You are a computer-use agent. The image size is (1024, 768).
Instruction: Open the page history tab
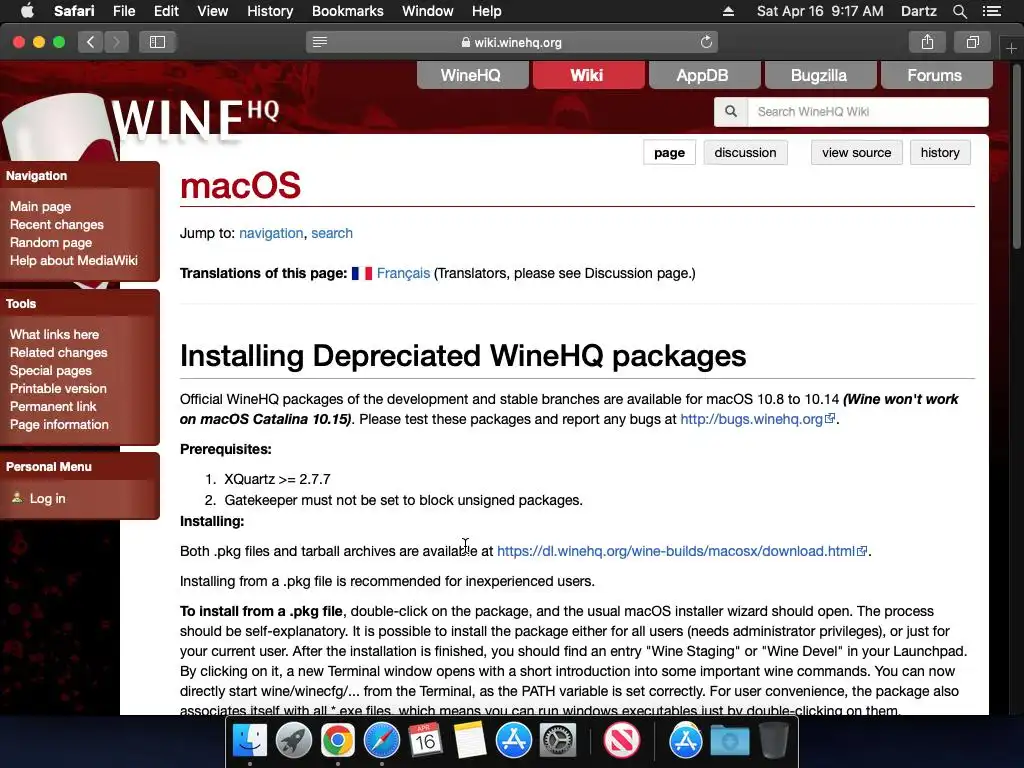point(940,153)
